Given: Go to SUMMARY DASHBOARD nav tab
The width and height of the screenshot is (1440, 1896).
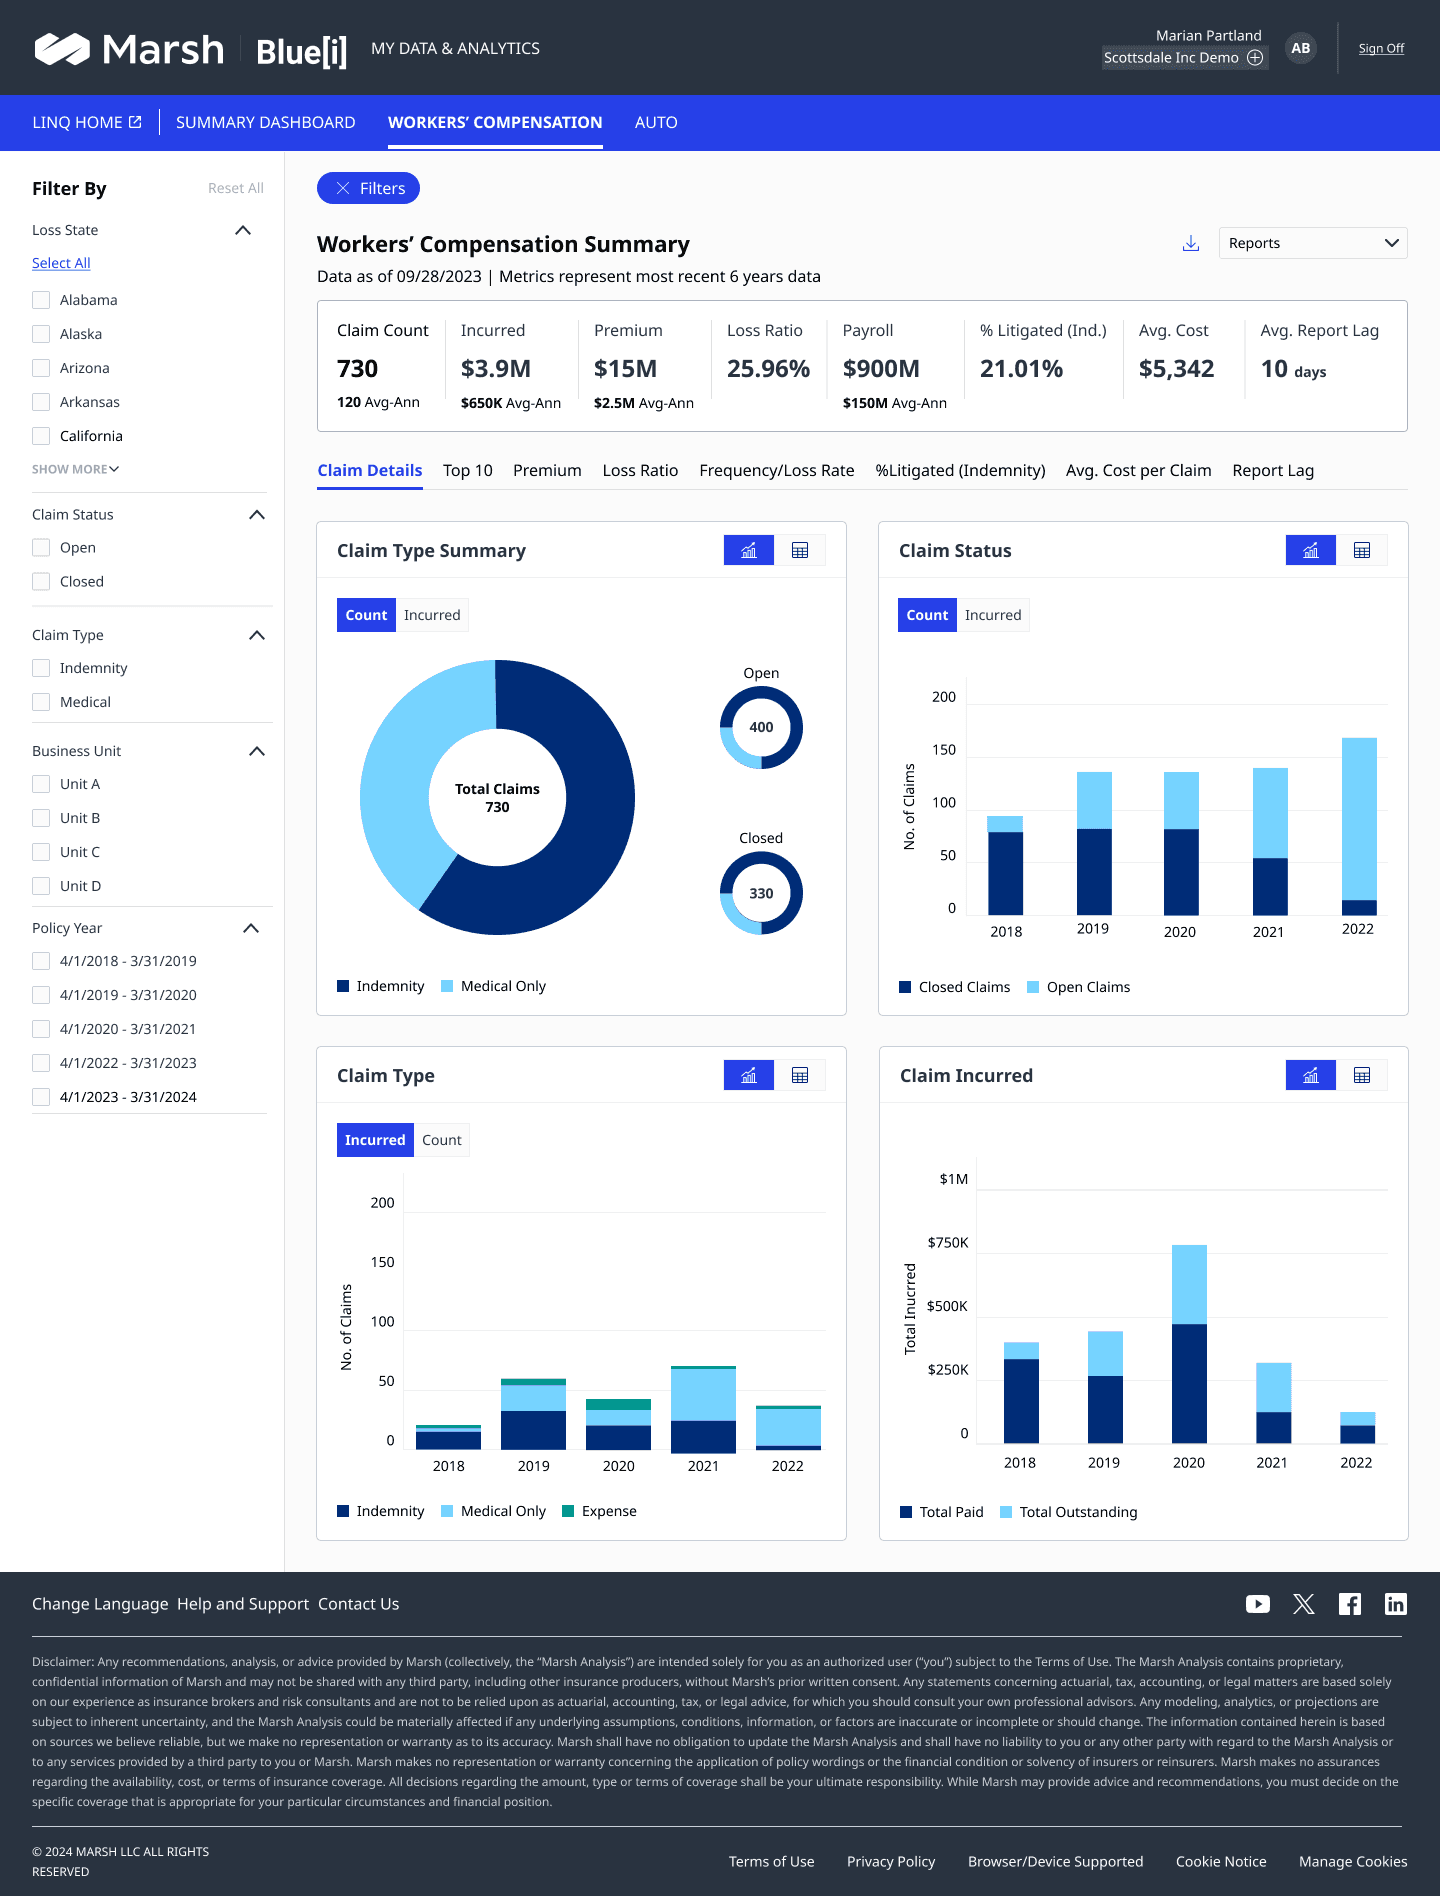Looking at the screenshot, I should 266,122.
